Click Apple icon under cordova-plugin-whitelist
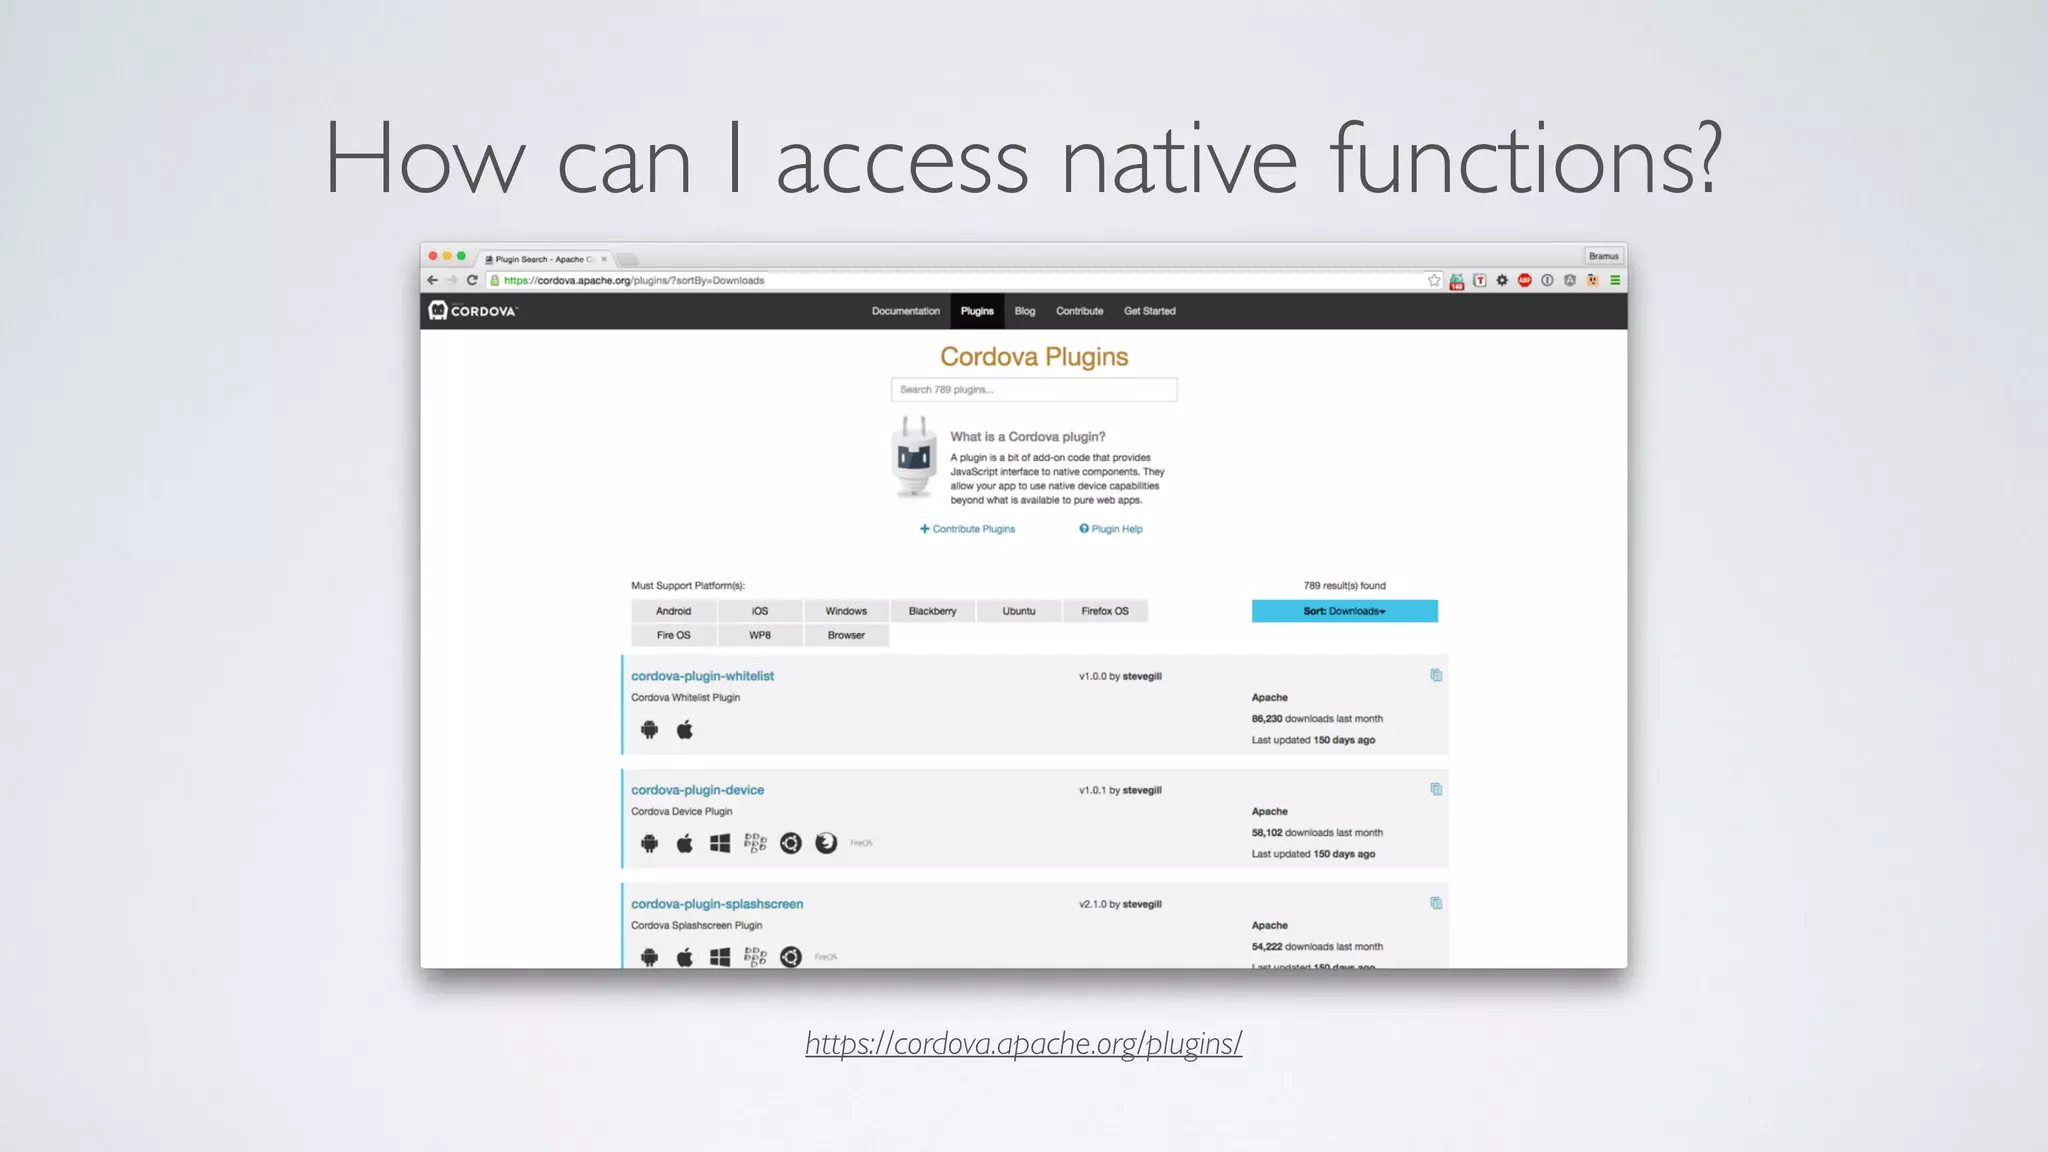 pos(685,730)
